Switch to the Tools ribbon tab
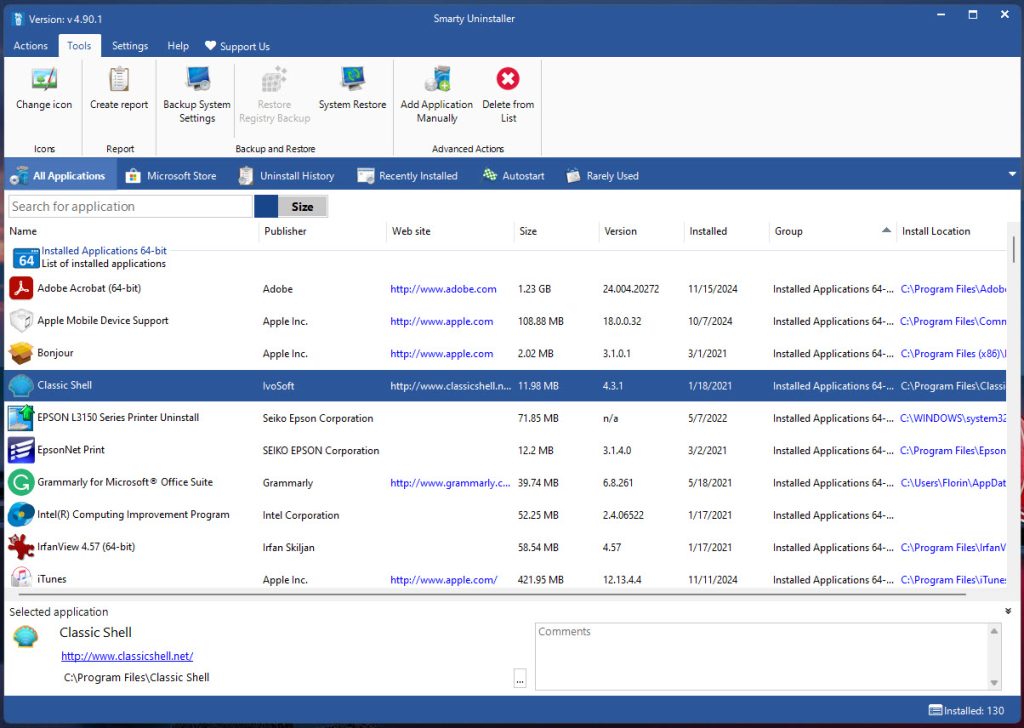The height and width of the screenshot is (728, 1024). pyautogui.click(x=79, y=46)
